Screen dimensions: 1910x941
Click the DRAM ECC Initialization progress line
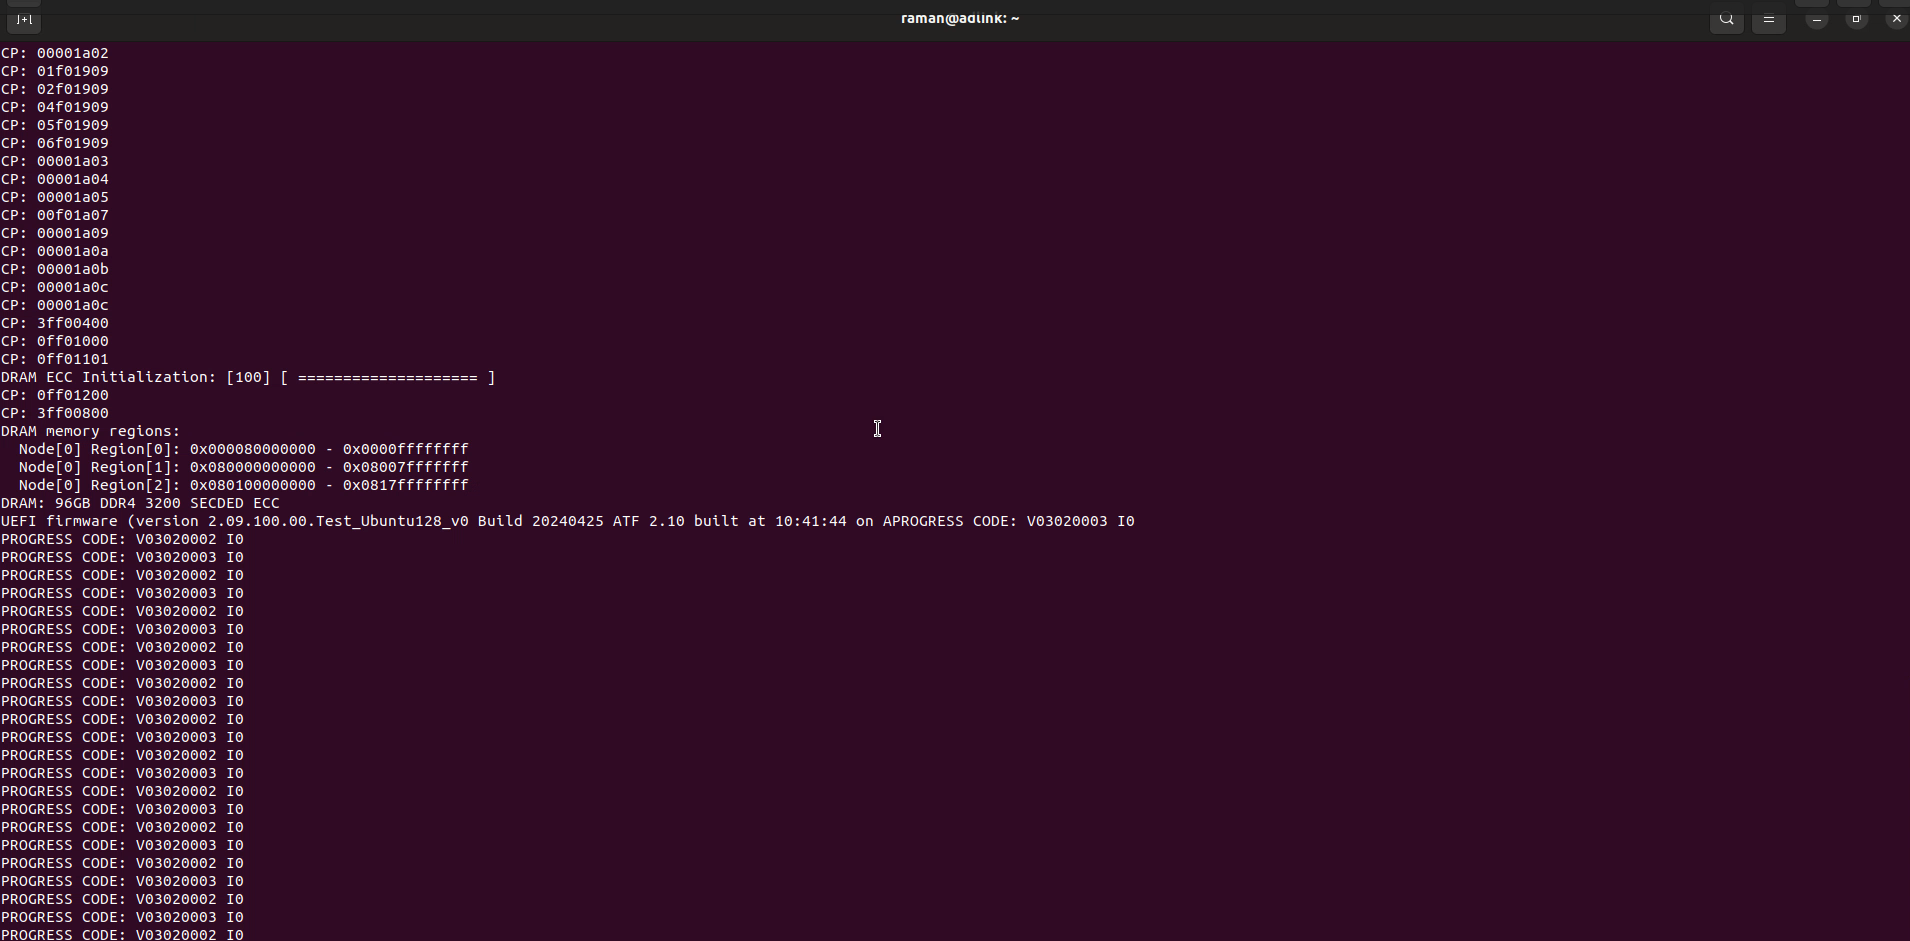coord(248,377)
